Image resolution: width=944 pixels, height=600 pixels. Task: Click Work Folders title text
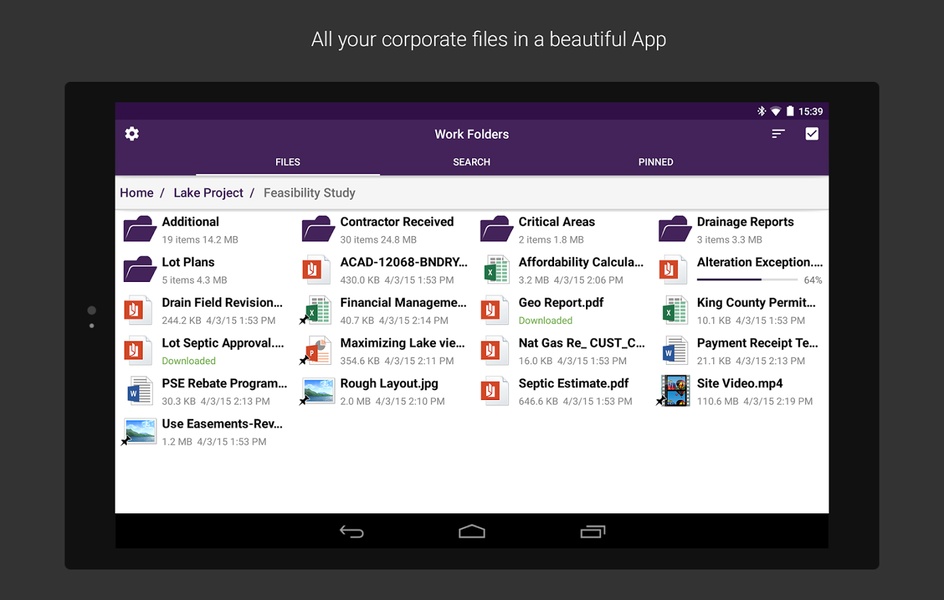click(471, 134)
